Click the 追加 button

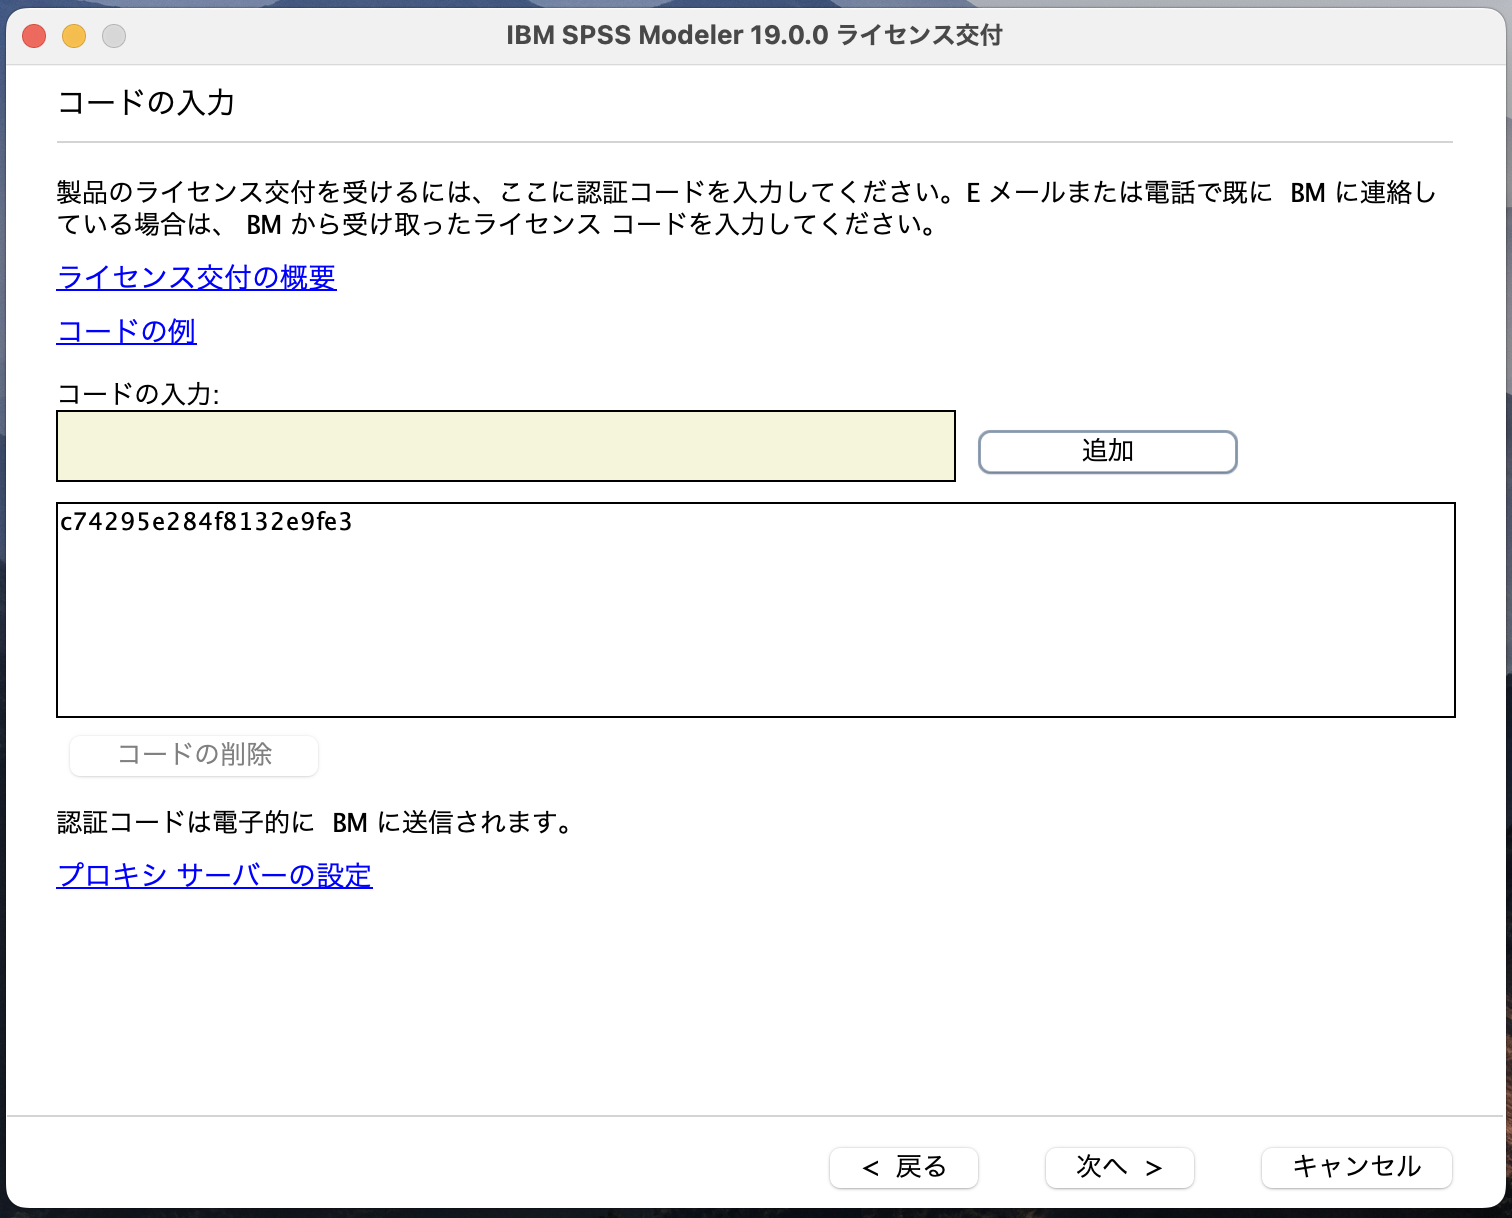tap(1107, 452)
